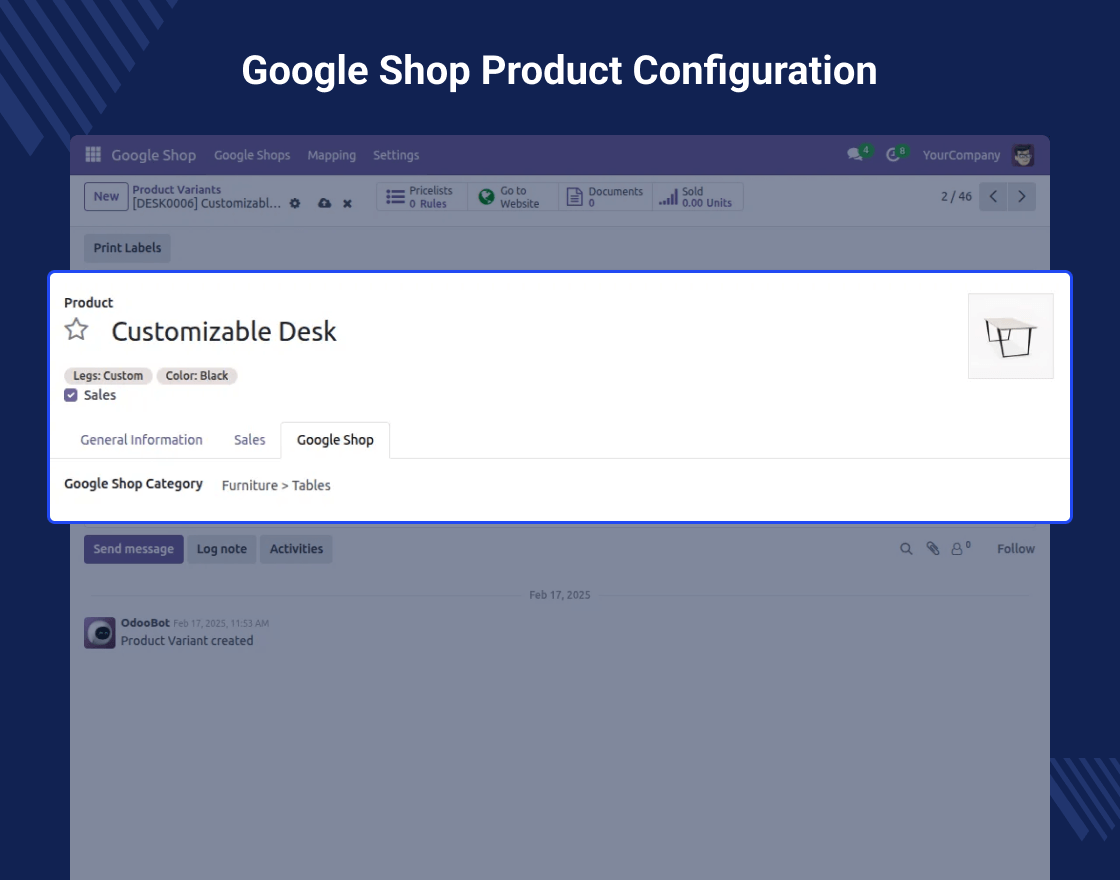1120x880 pixels.
Task: Open Documents stat button
Action: coord(605,196)
